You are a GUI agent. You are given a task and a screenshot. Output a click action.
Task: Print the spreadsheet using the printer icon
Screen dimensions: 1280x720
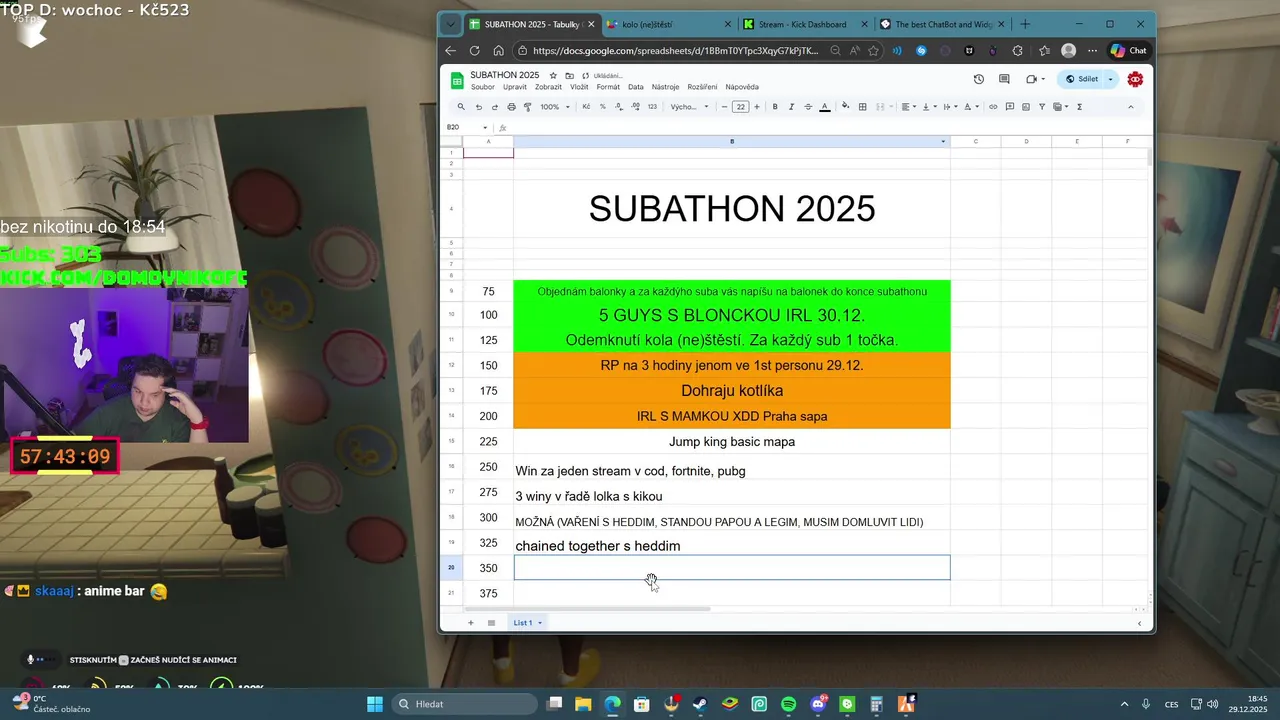coord(511,107)
